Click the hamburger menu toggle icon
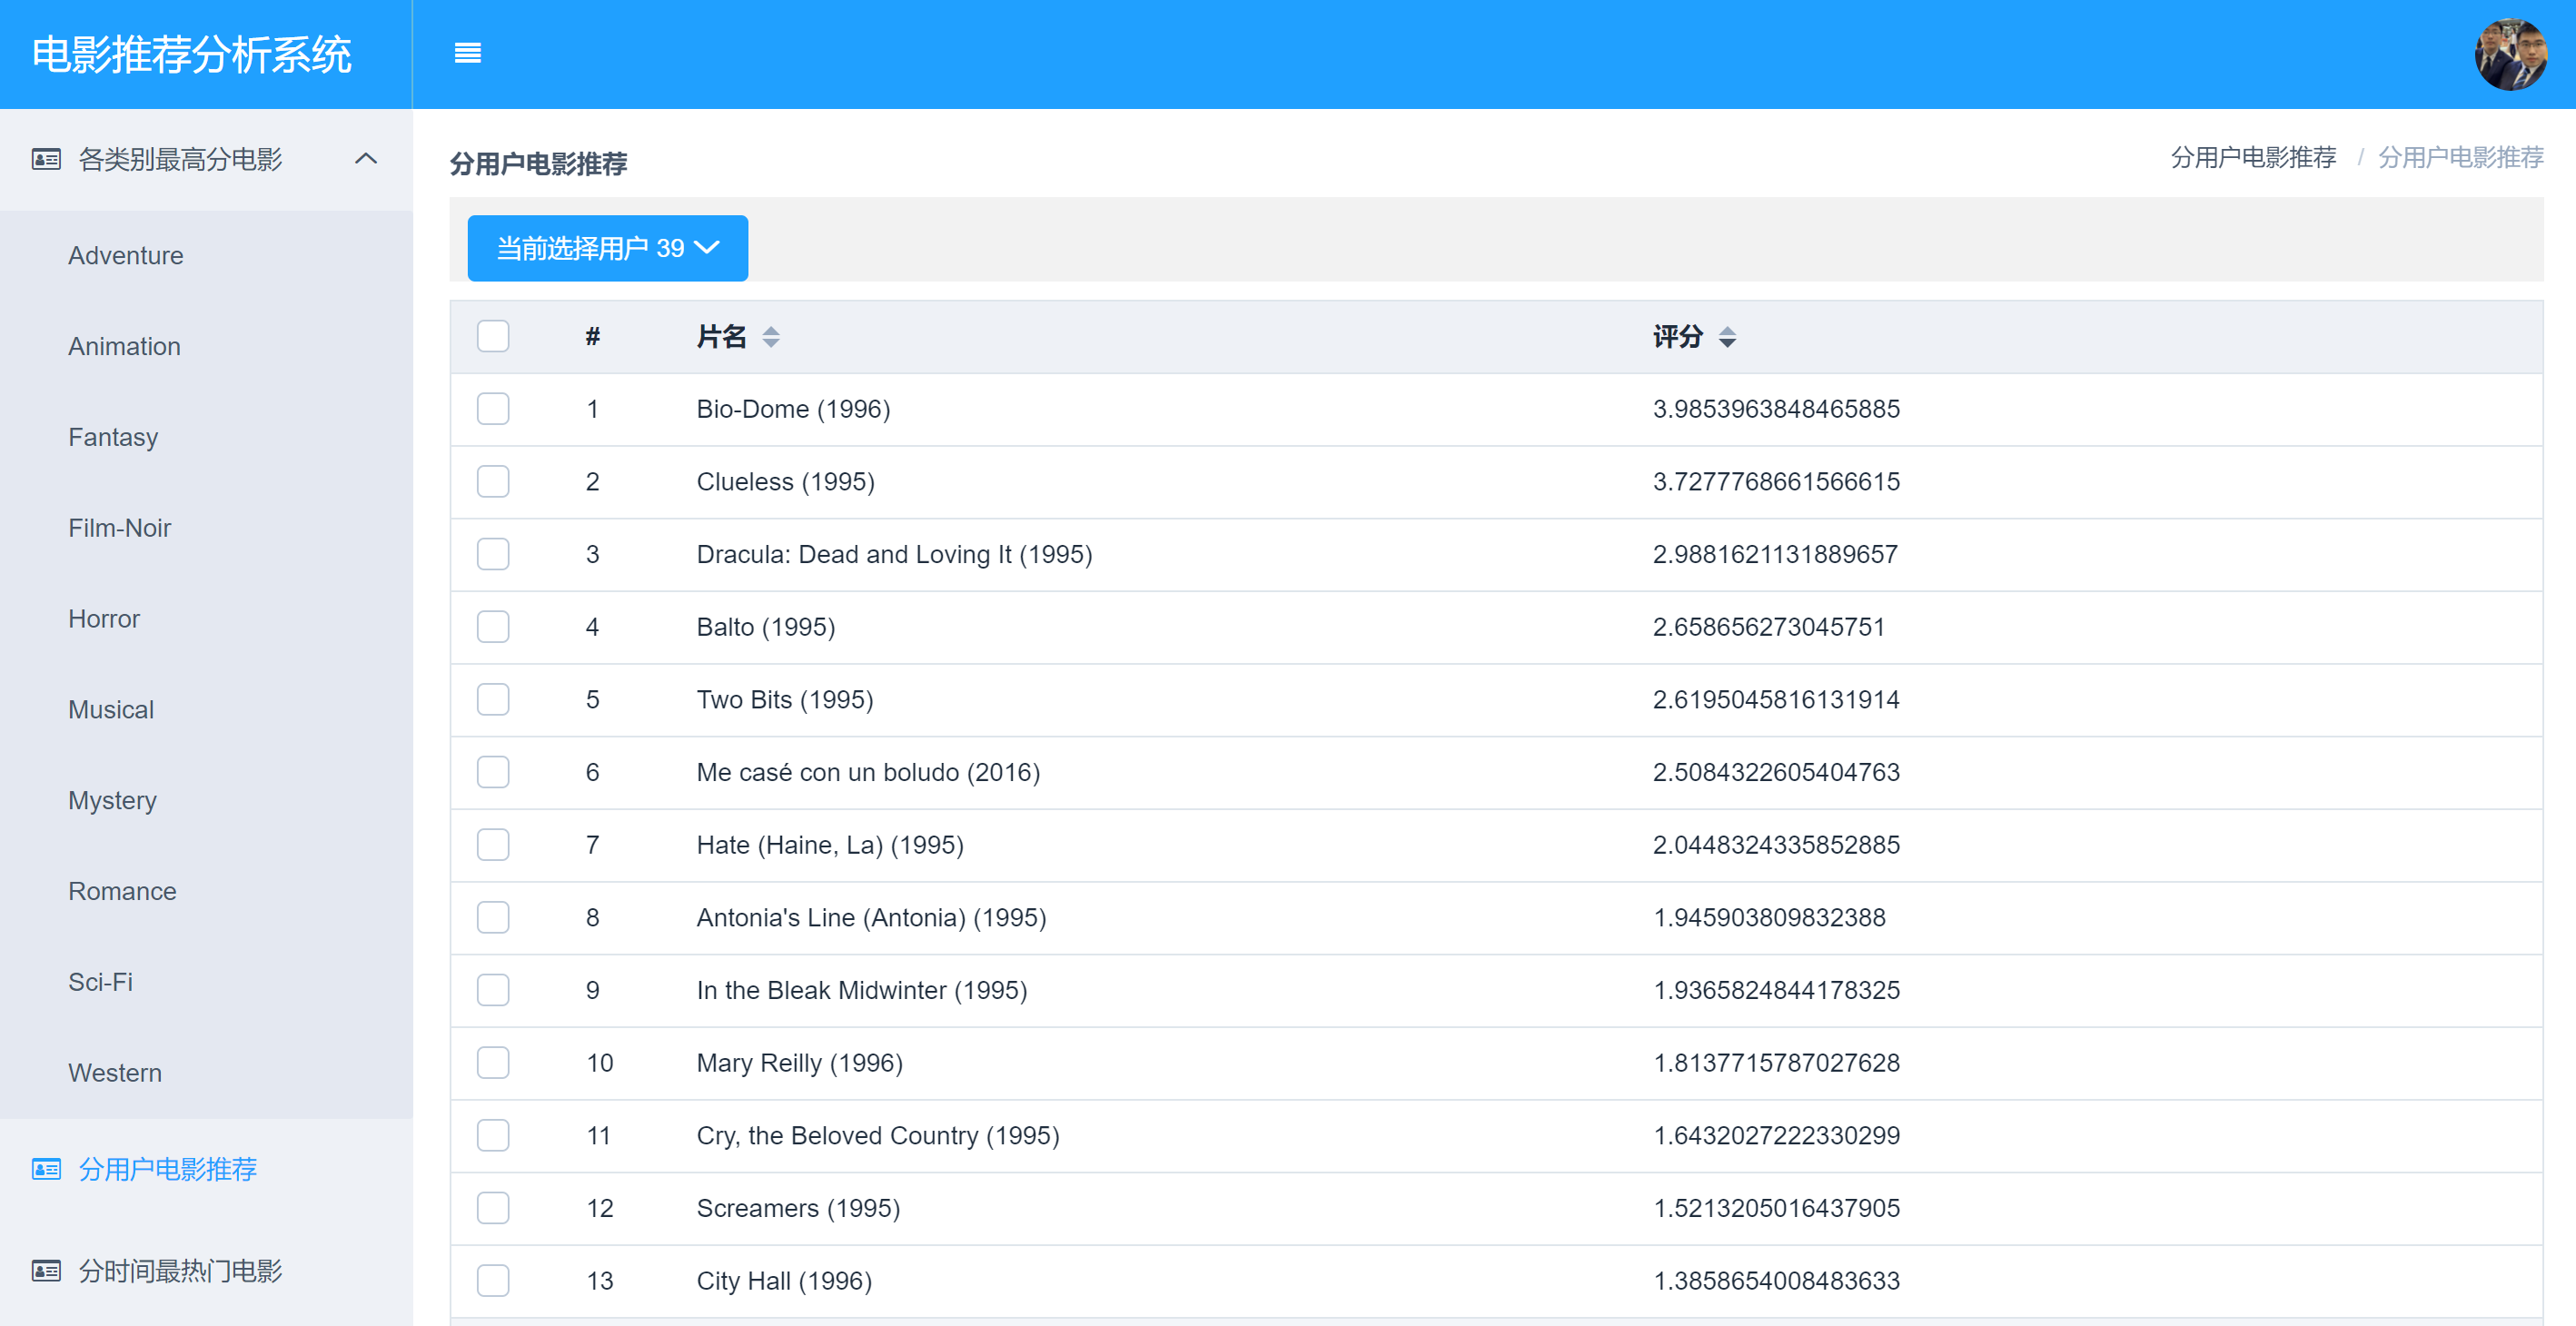The image size is (2576, 1326). click(467, 53)
